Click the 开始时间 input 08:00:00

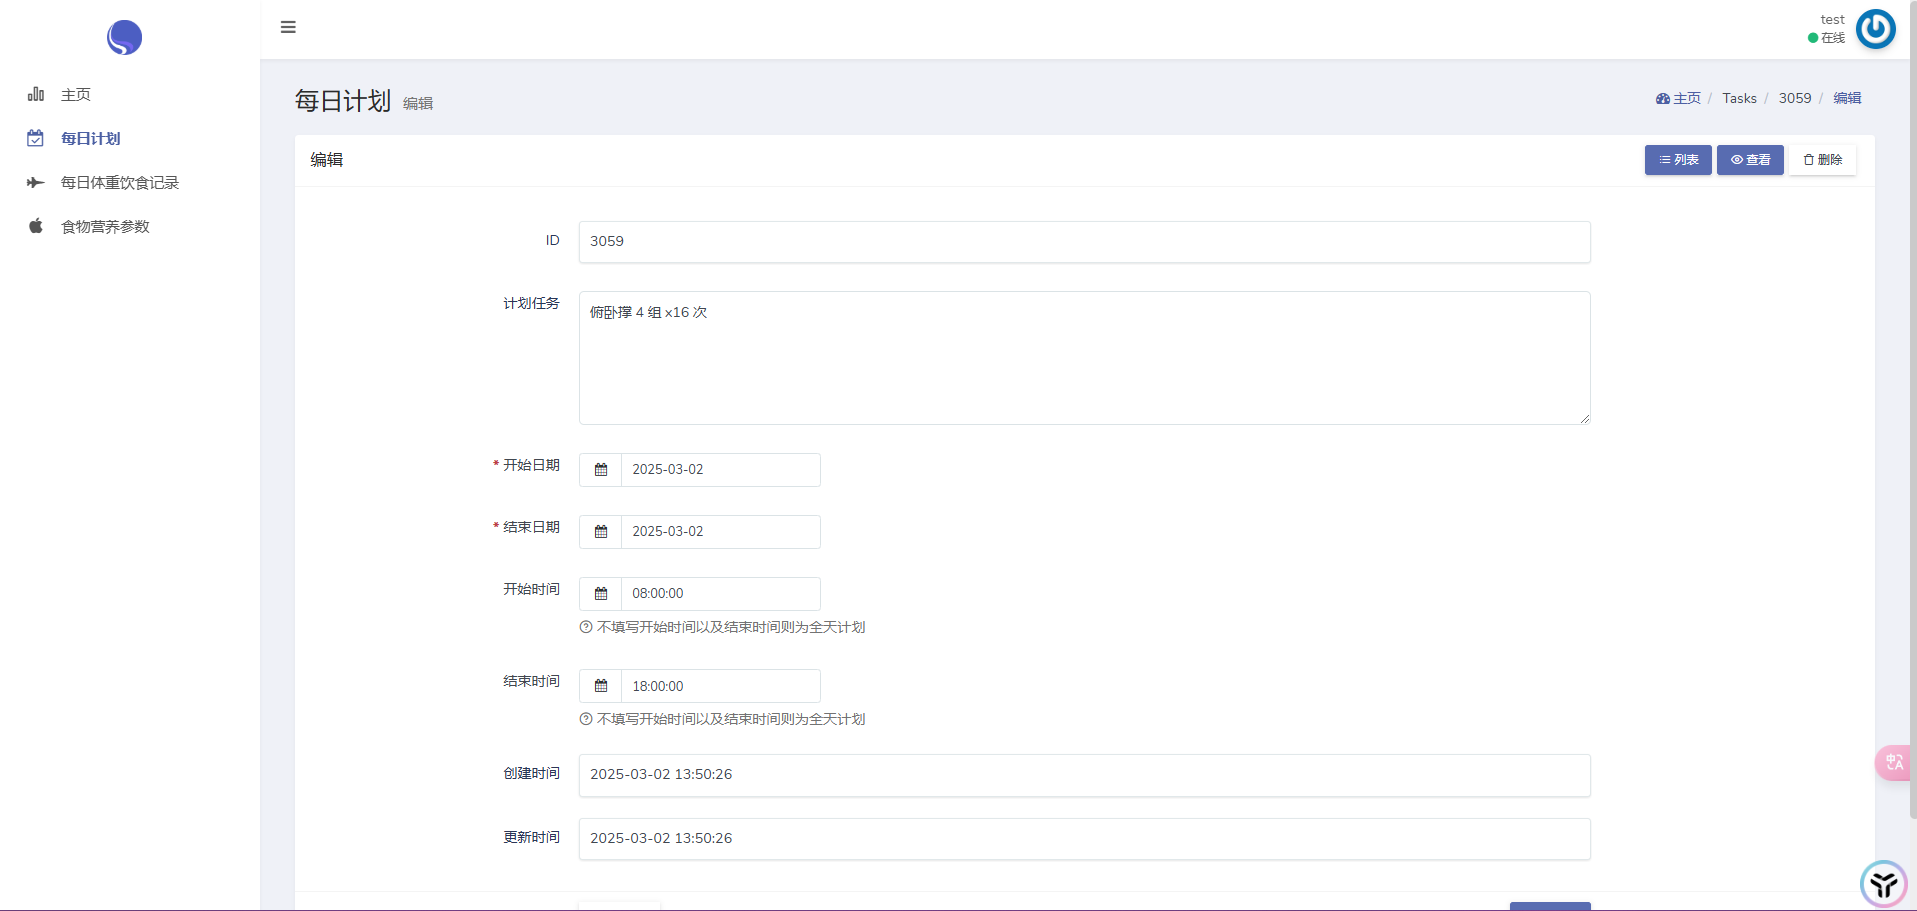click(720, 594)
